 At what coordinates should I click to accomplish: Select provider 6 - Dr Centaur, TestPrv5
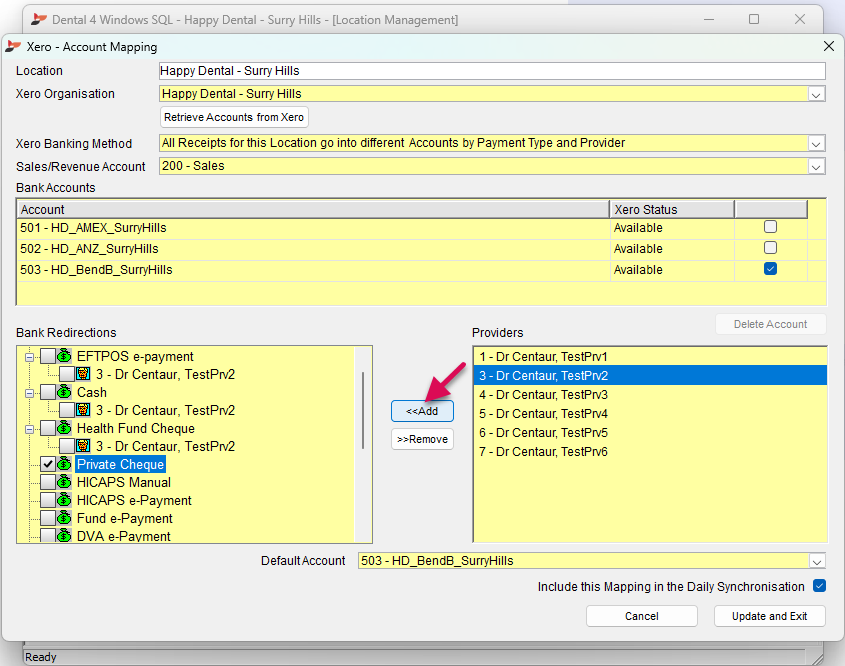(650, 432)
